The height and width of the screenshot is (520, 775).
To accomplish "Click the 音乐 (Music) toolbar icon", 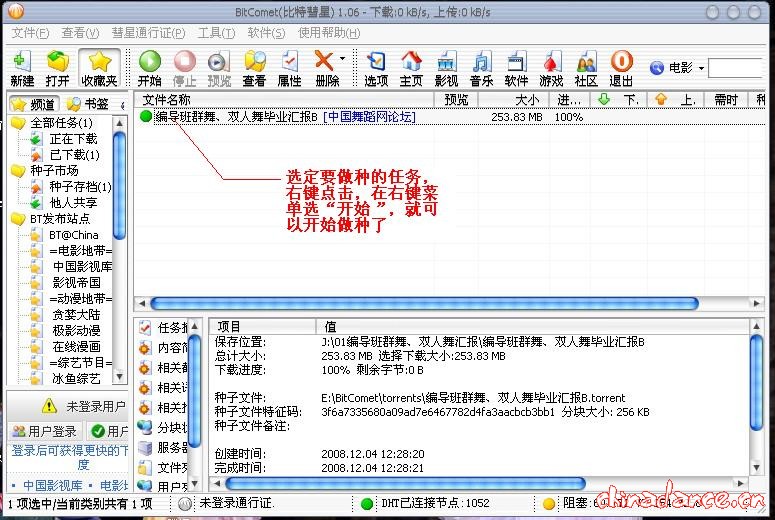I will pos(481,68).
